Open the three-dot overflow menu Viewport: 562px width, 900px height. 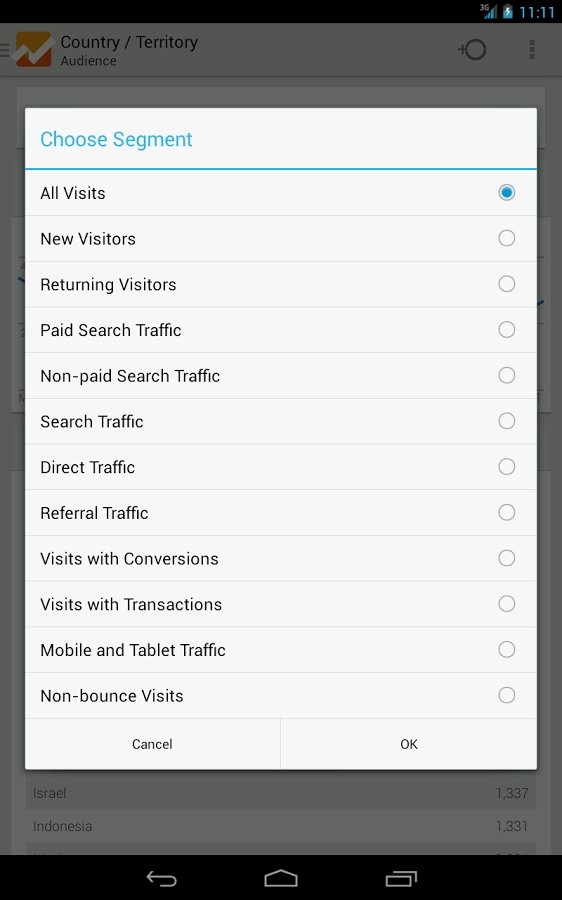pos(532,50)
